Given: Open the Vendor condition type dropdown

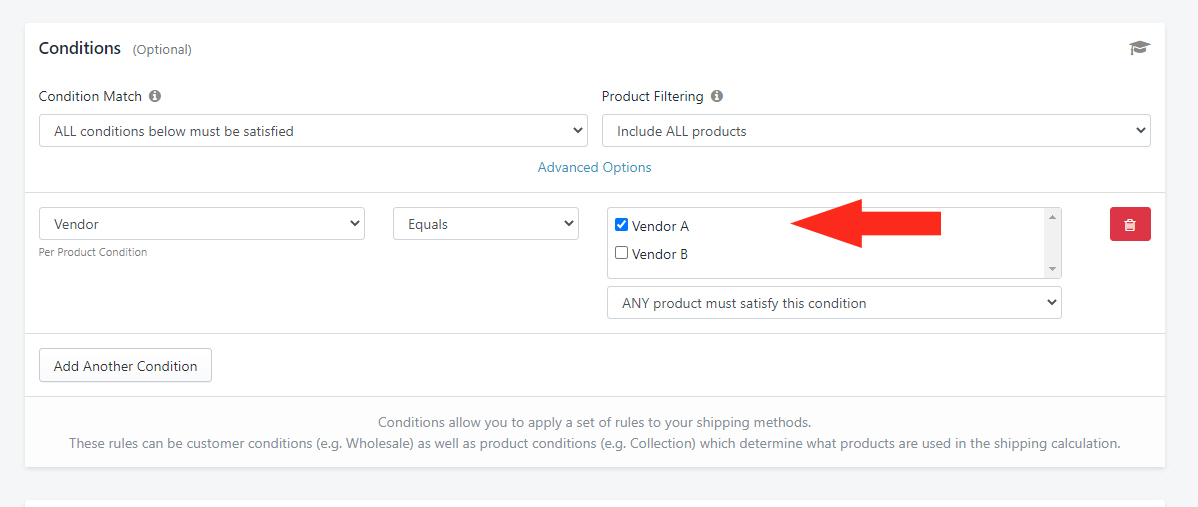Looking at the screenshot, I should (x=202, y=224).
